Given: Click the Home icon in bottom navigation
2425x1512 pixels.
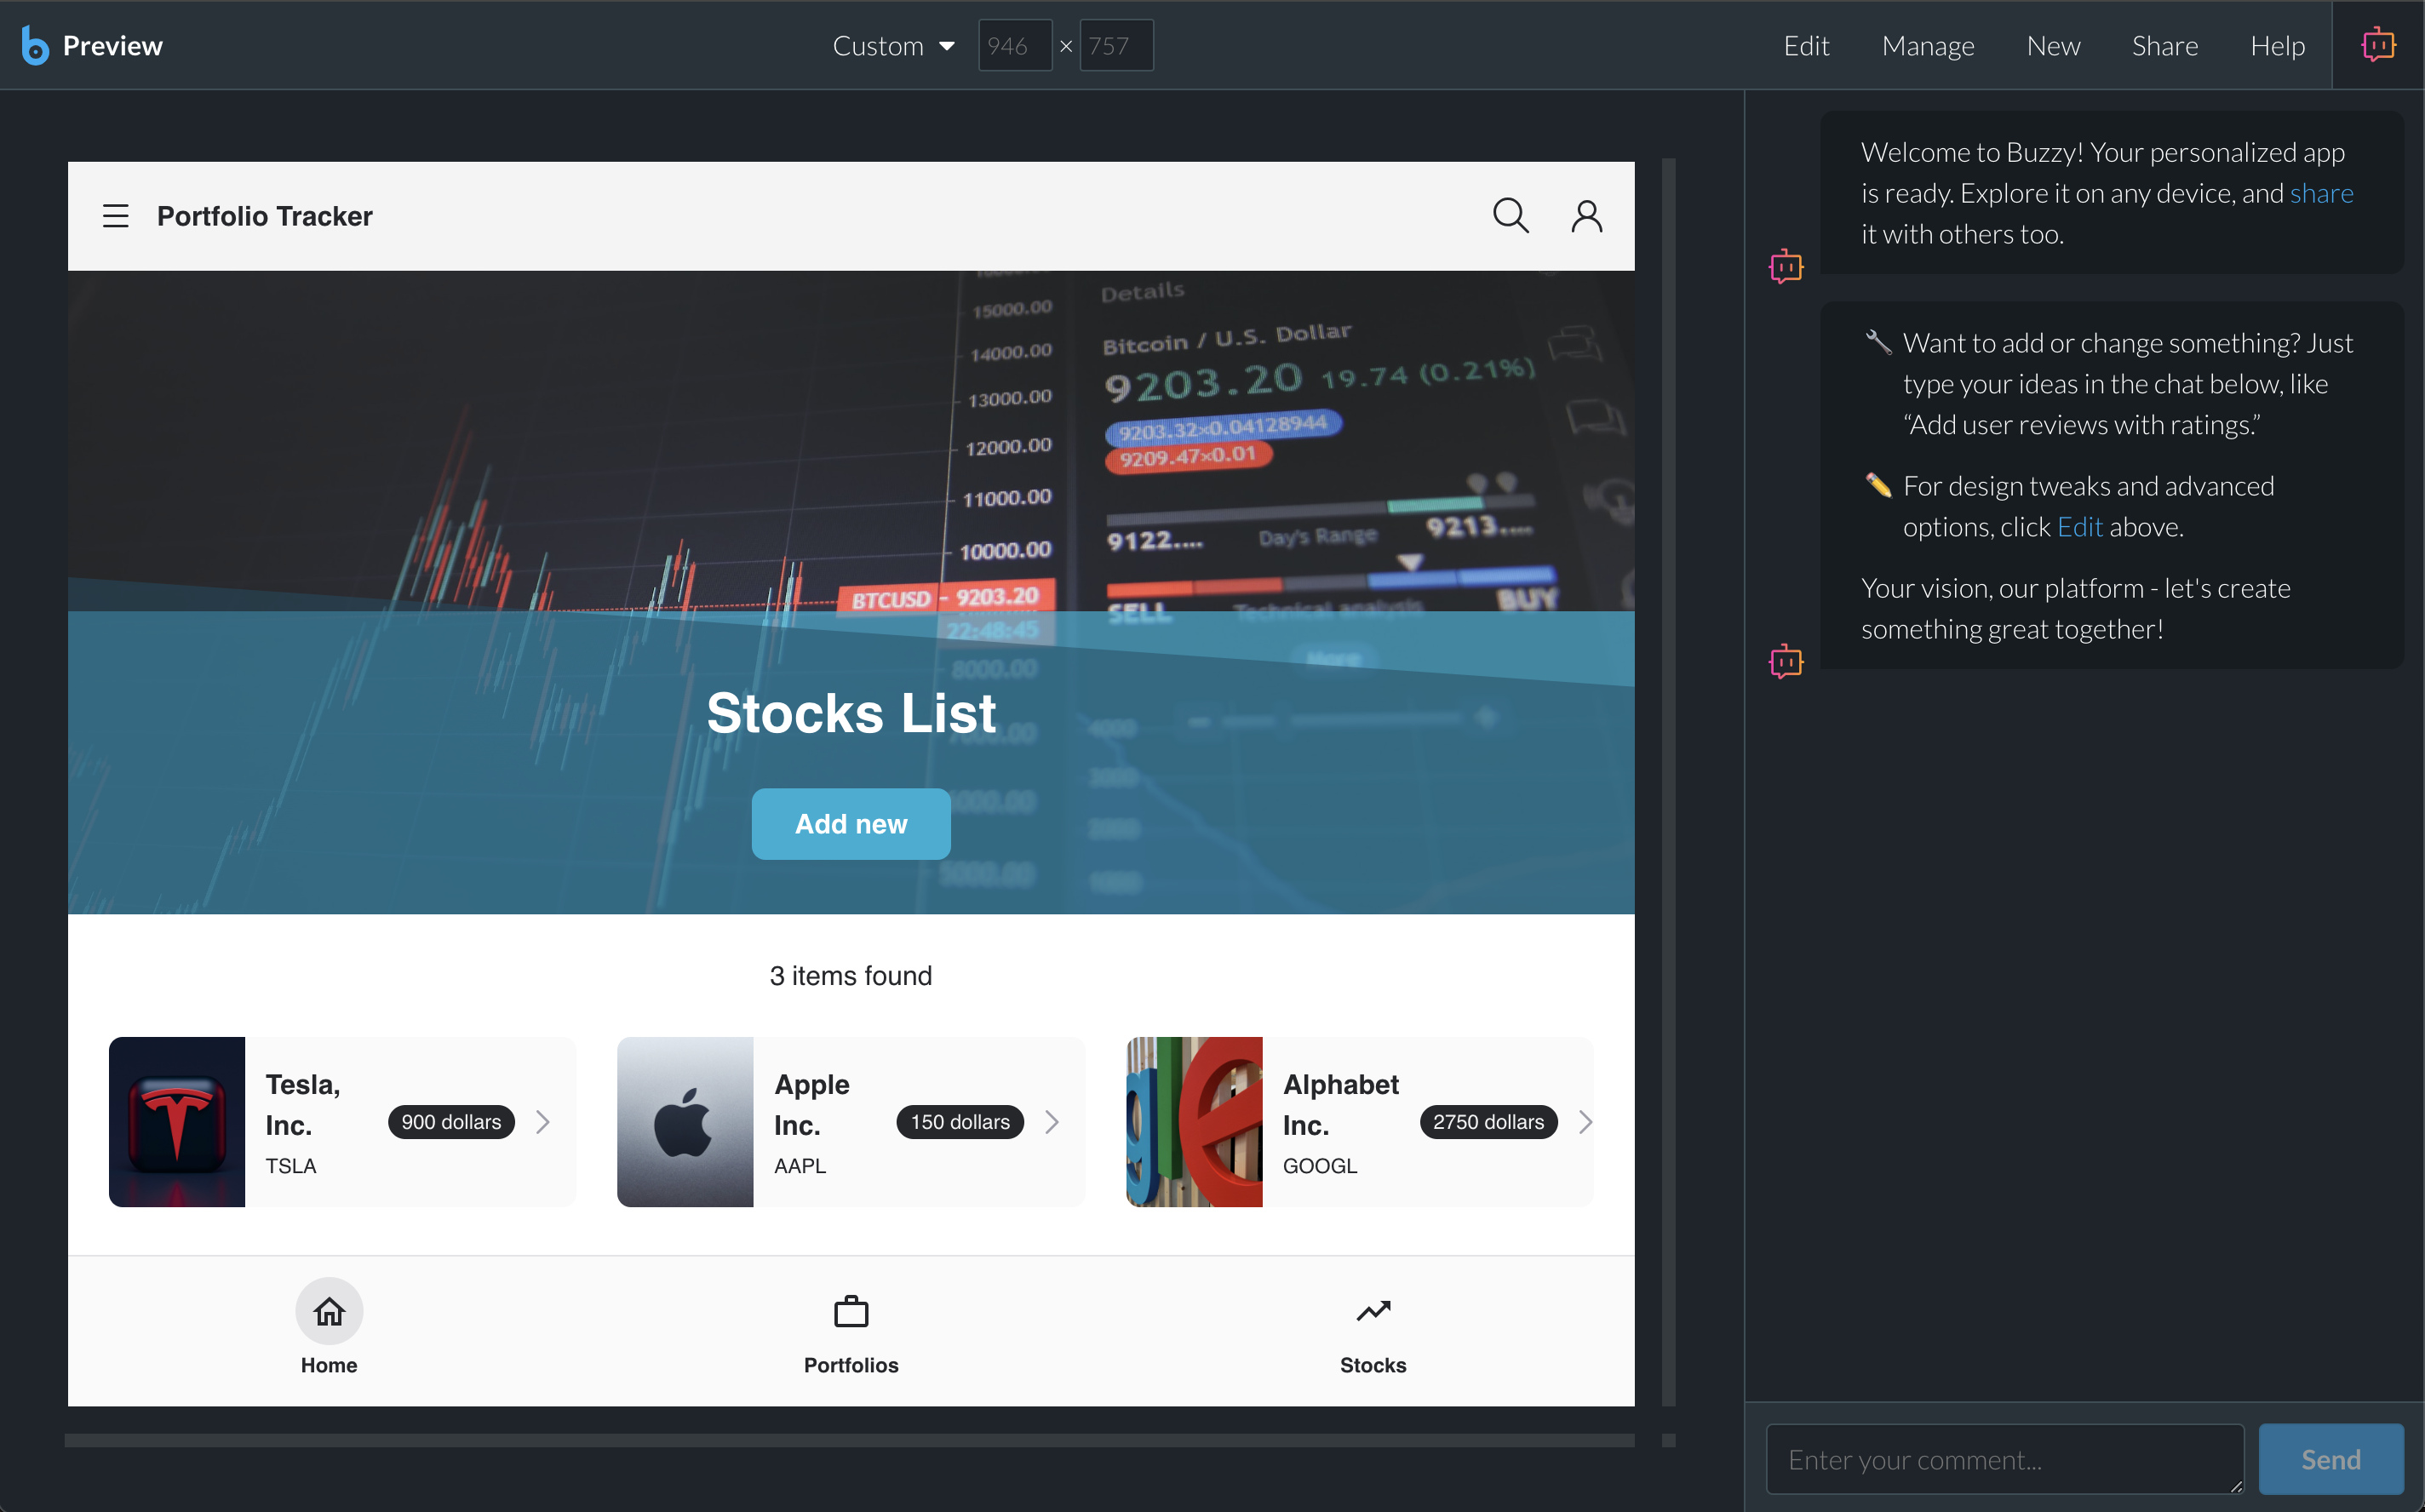Looking at the screenshot, I should click(x=329, y=1311).
